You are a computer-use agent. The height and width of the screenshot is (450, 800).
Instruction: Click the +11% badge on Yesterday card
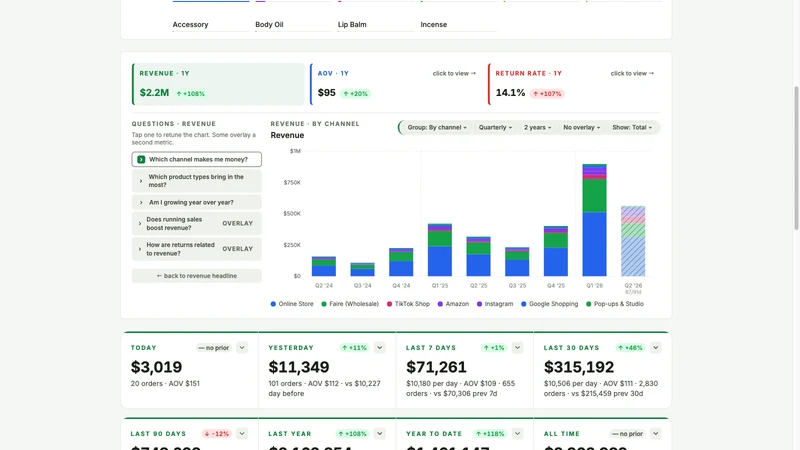[355, 348]
